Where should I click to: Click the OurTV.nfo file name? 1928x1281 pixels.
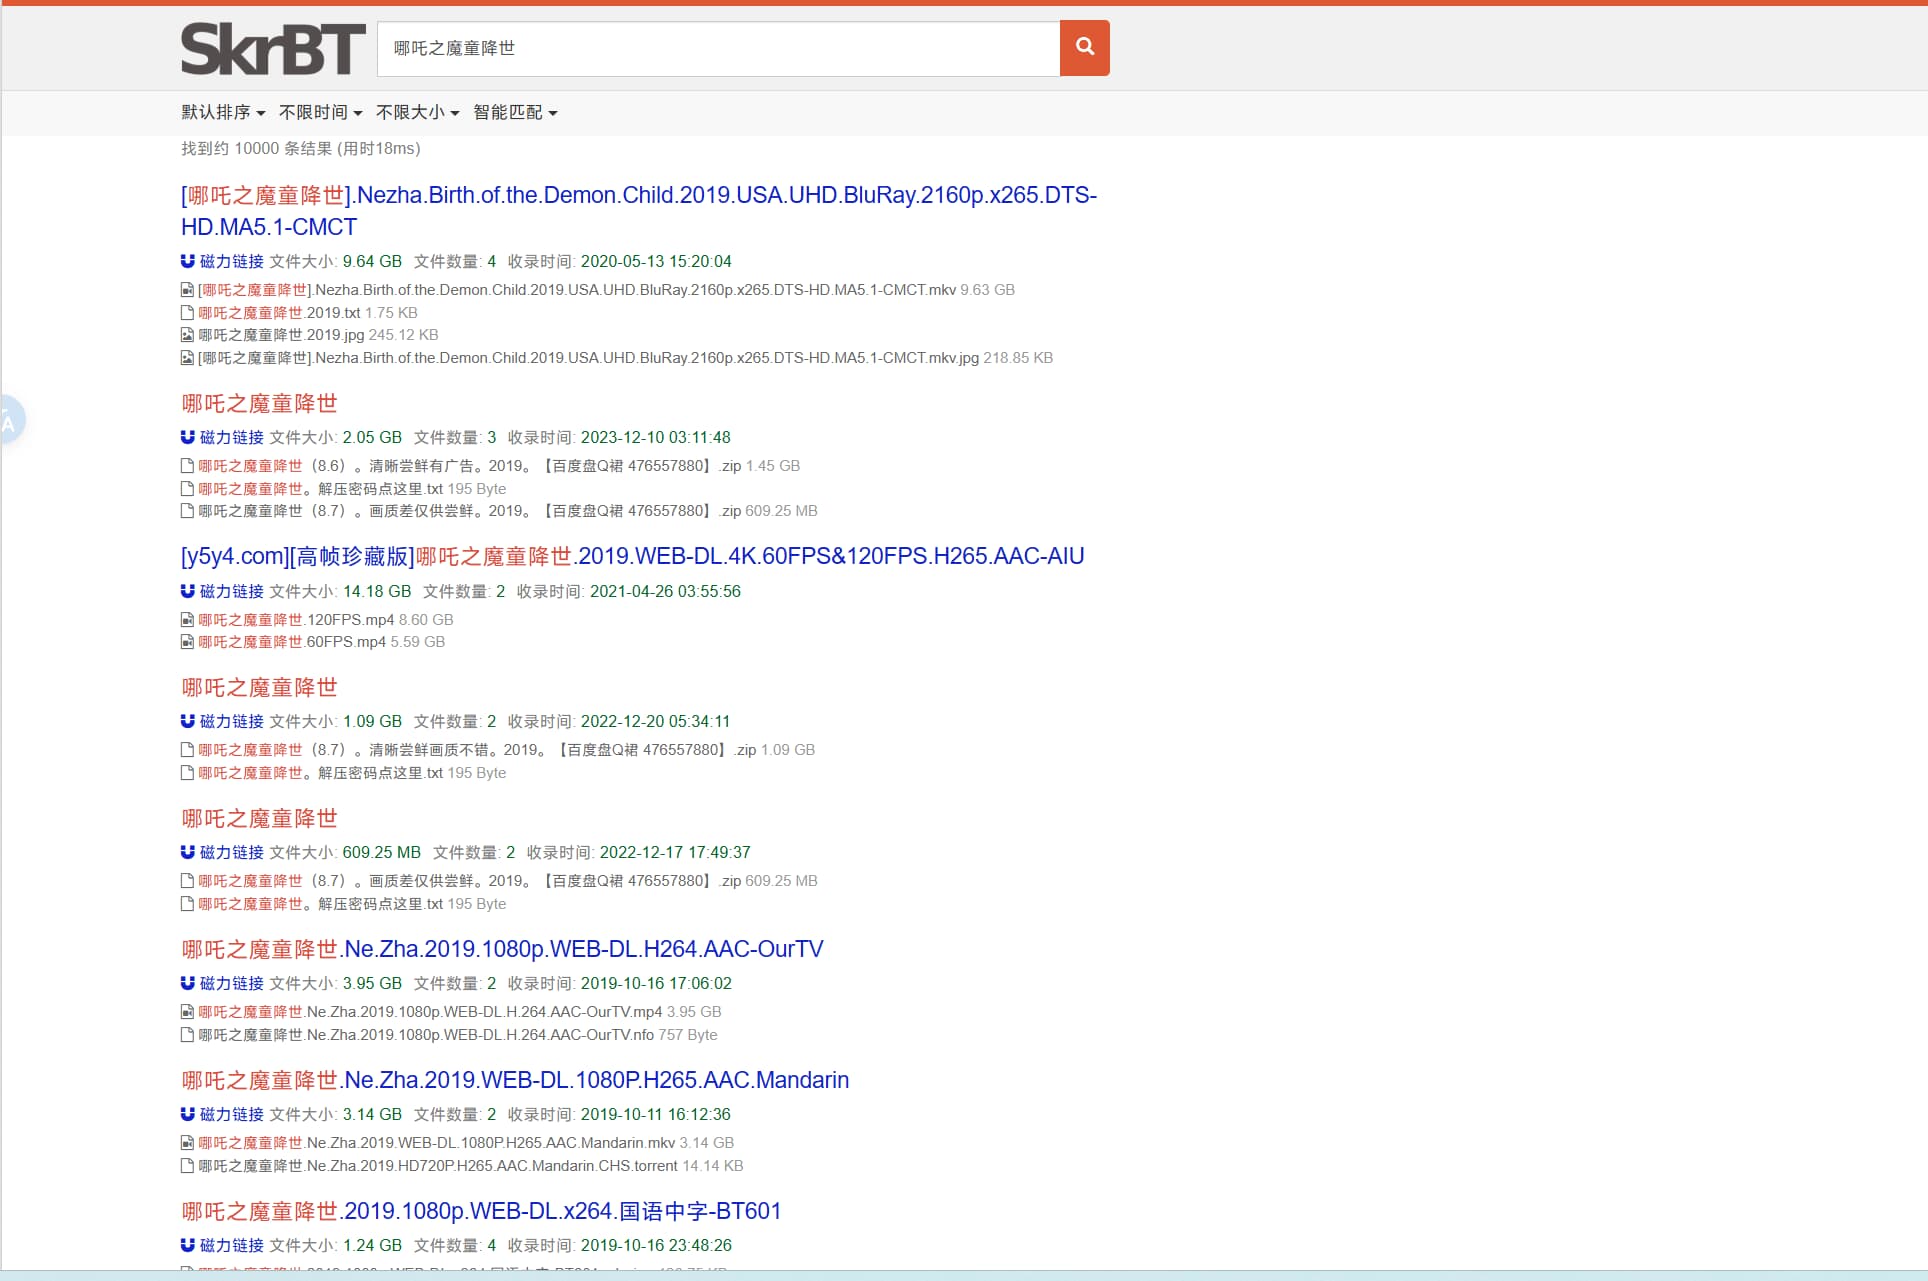426,1035
